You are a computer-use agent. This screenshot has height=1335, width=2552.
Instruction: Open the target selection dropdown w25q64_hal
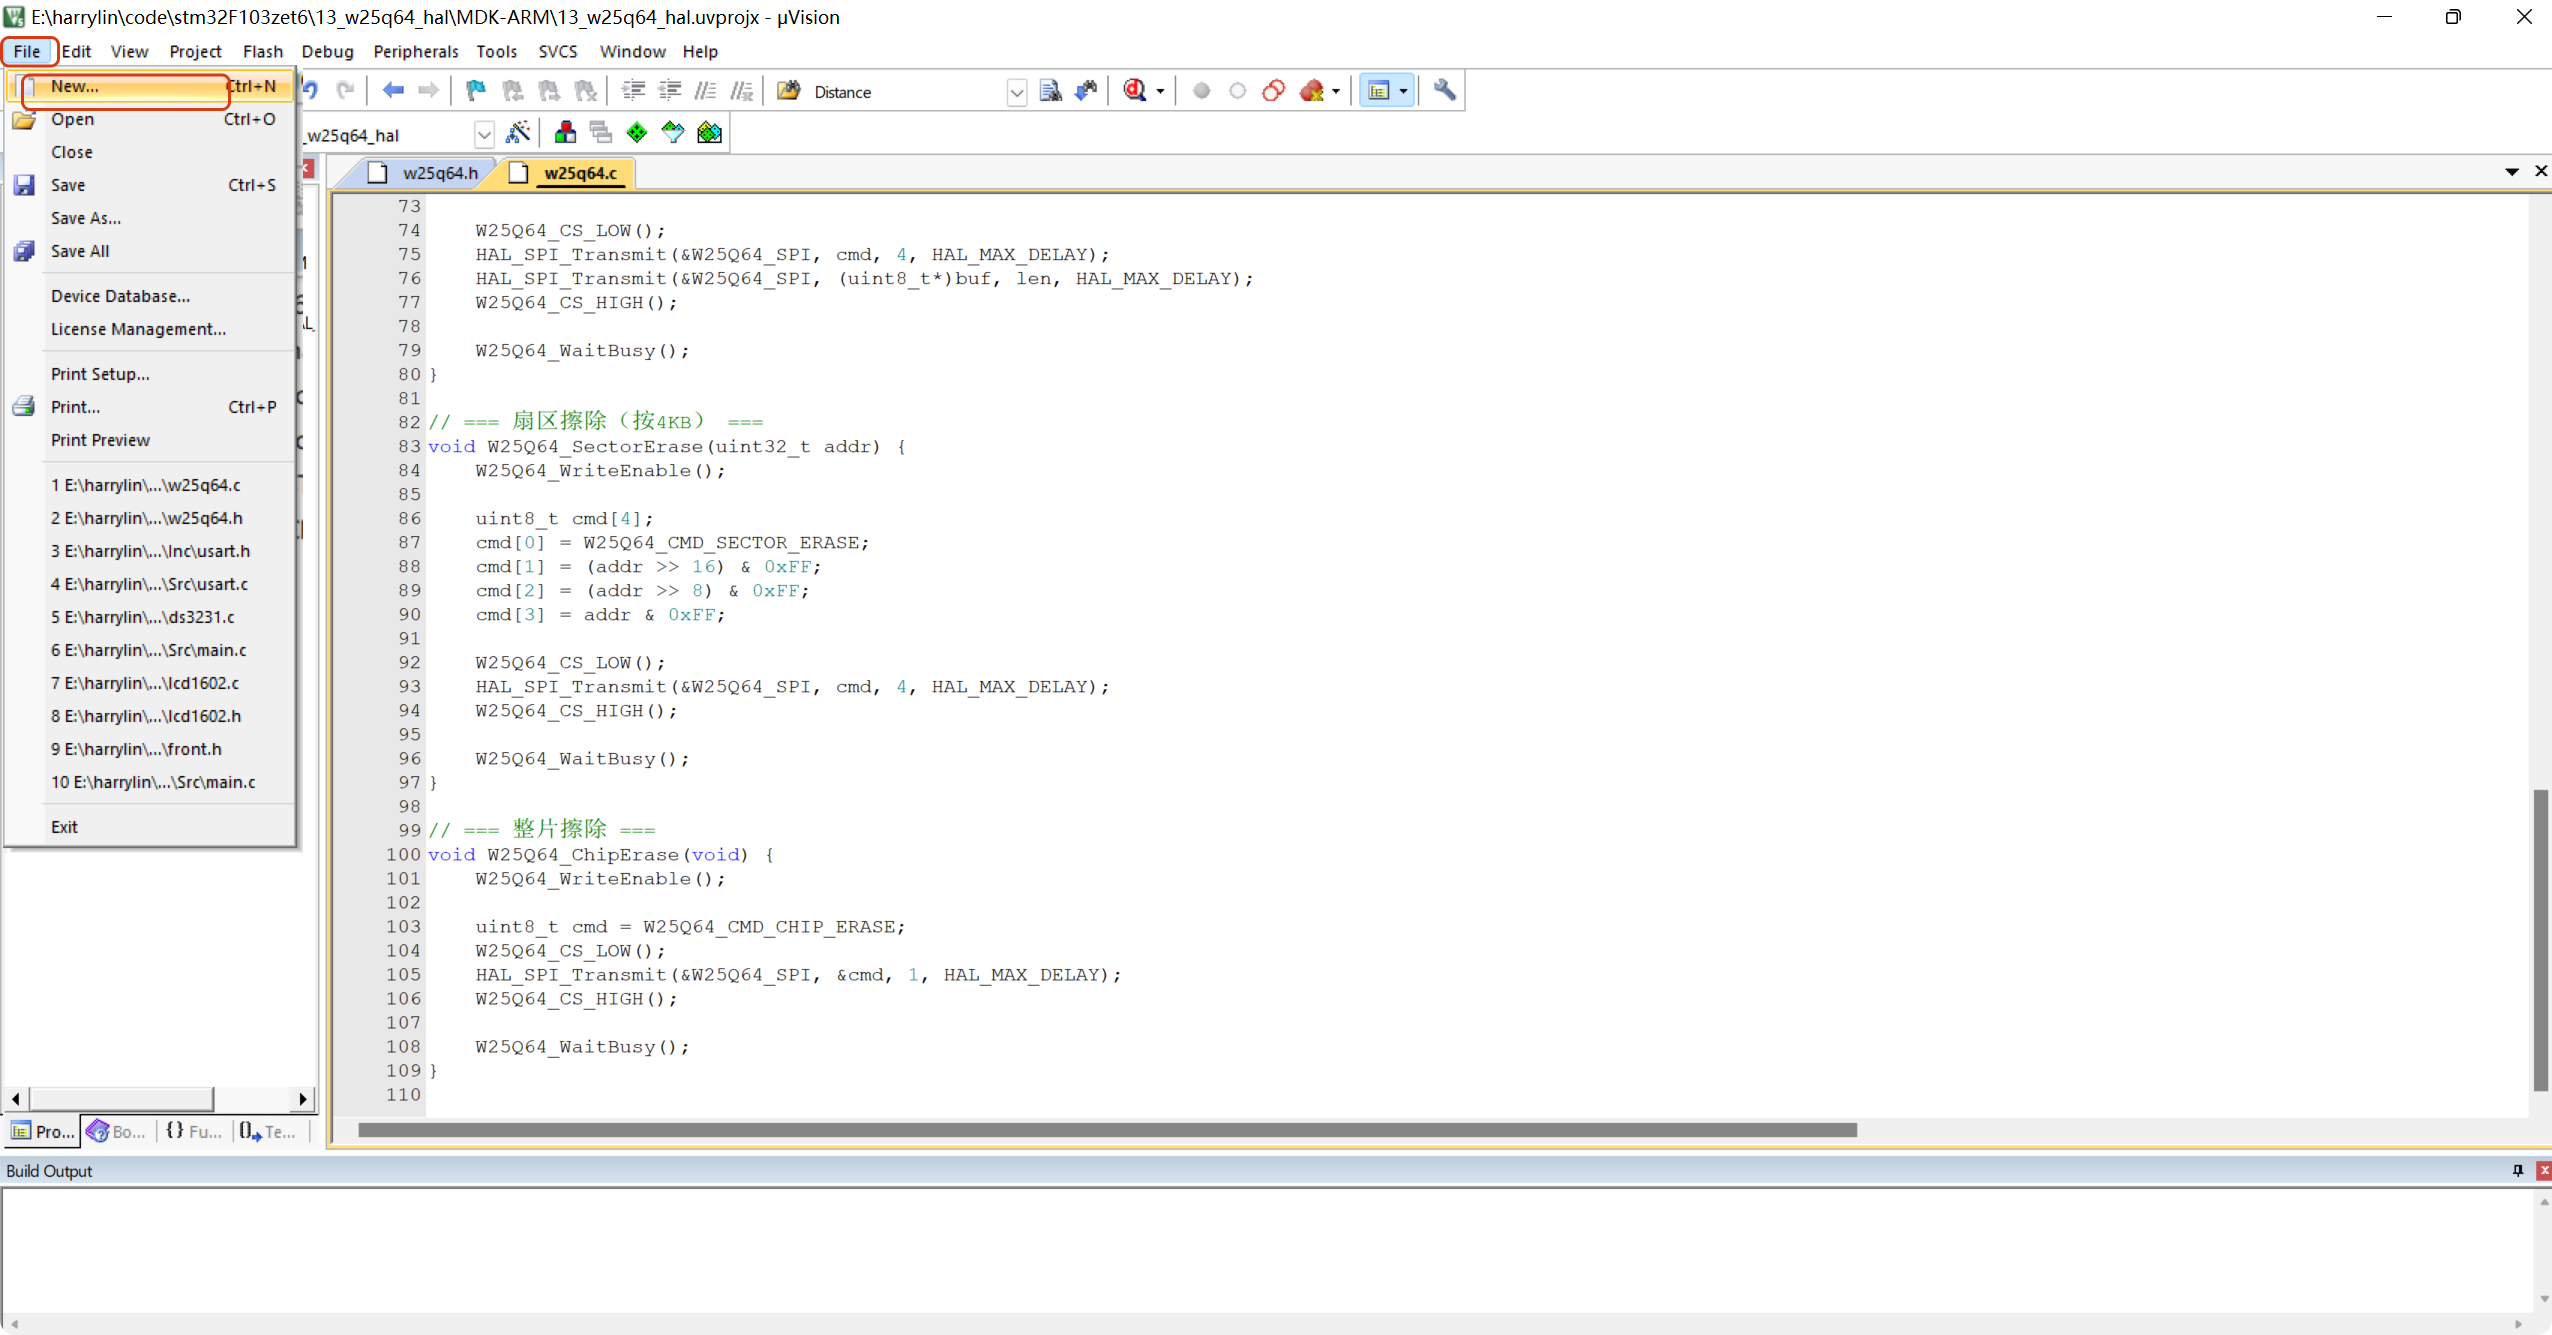coord(484,134)
